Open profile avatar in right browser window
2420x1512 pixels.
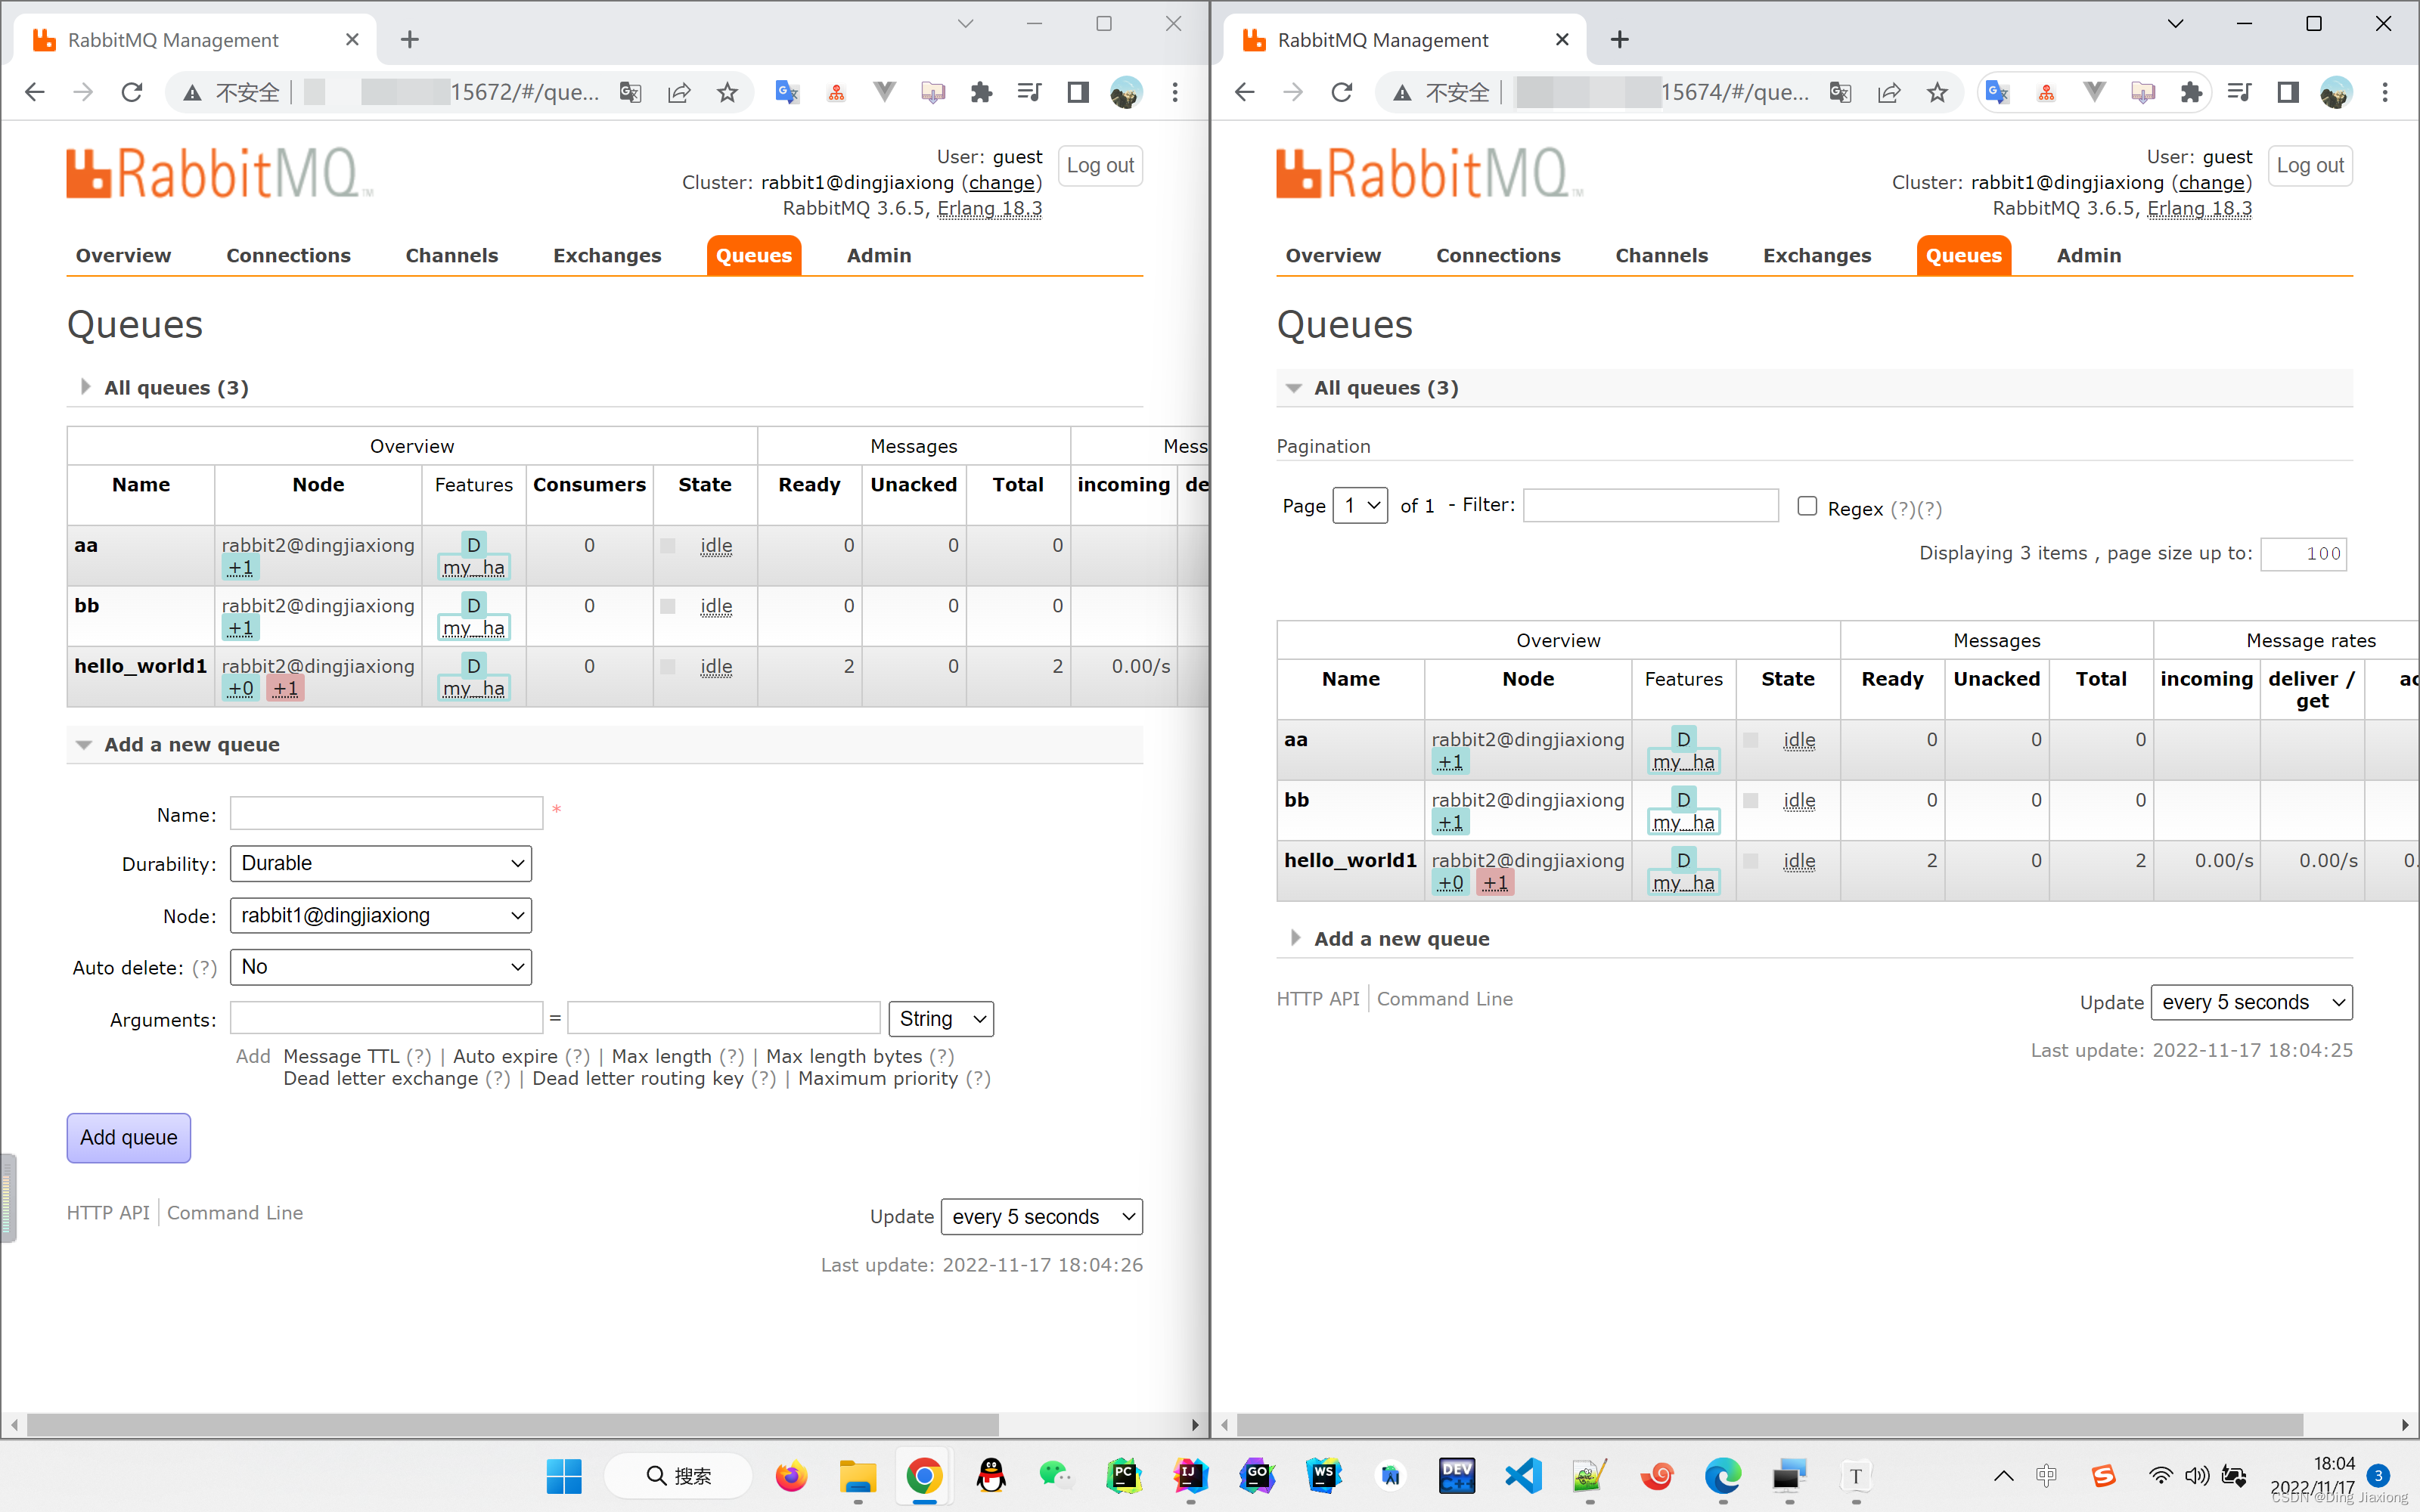coord(2336,93)
